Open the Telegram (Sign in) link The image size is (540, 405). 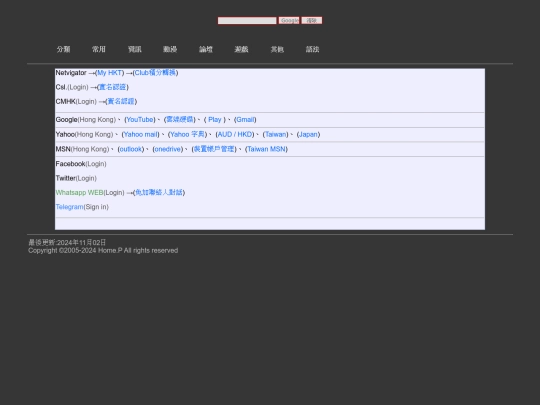82,207
